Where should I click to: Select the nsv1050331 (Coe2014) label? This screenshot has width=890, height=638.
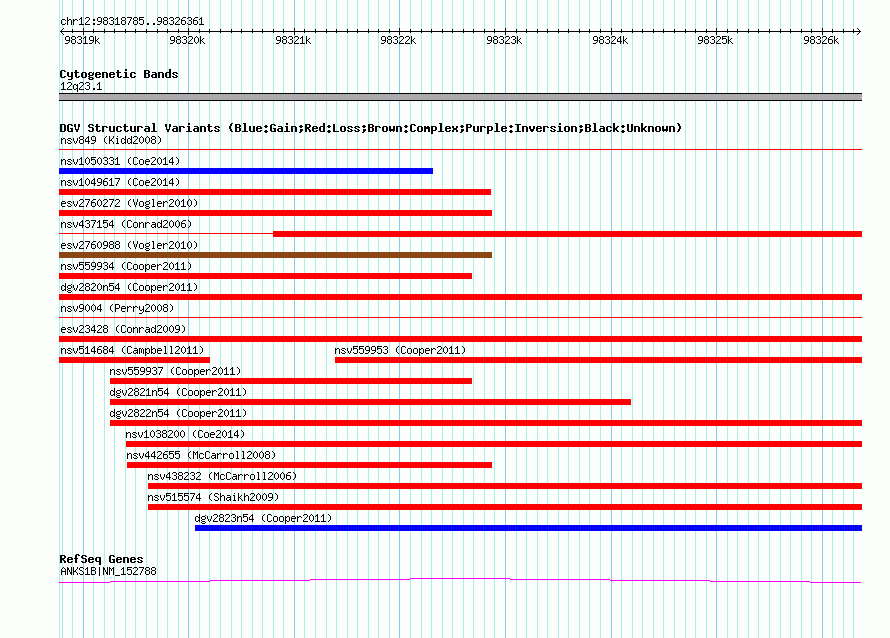[x=120, y=161]
